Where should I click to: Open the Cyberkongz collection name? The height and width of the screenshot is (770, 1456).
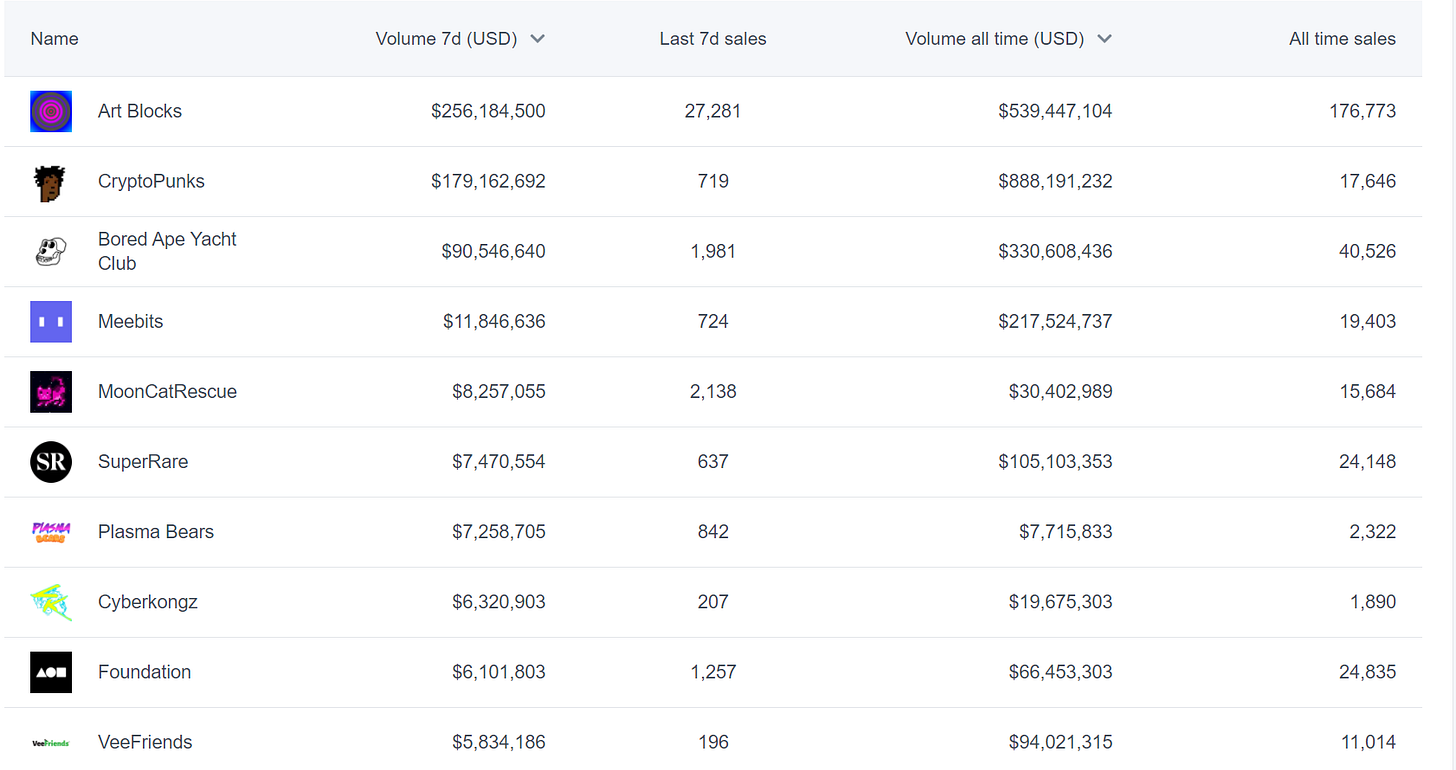point(148,601)
